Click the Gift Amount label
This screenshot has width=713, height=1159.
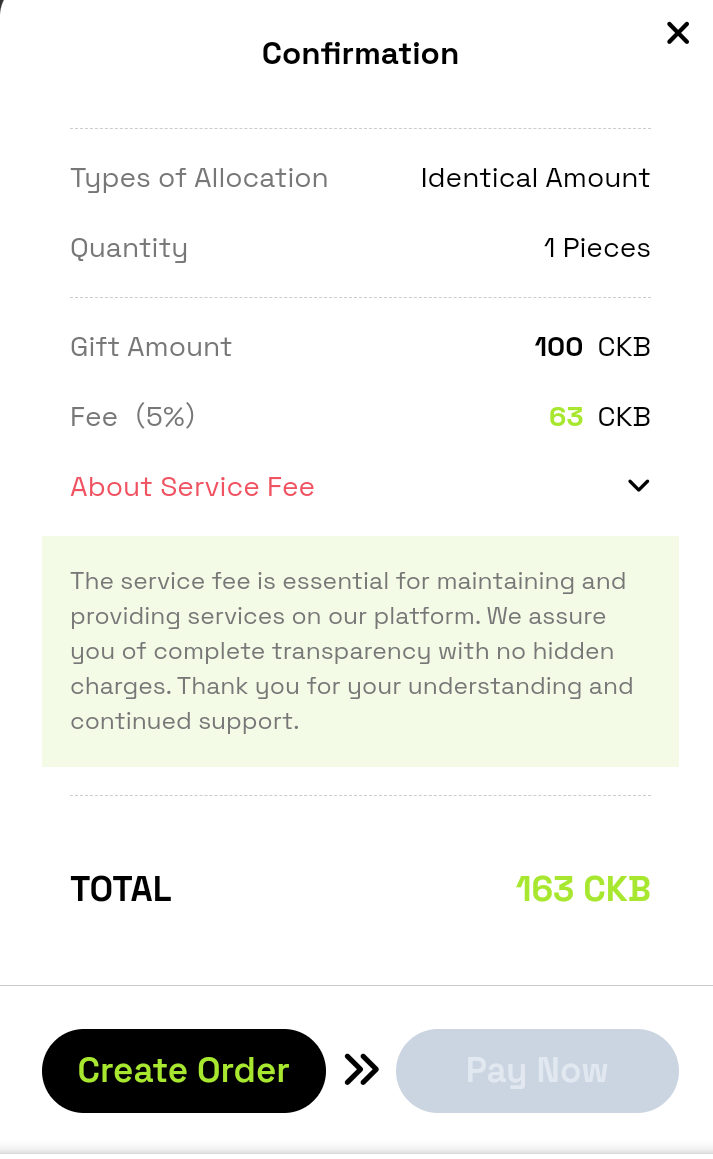(151, 347)
